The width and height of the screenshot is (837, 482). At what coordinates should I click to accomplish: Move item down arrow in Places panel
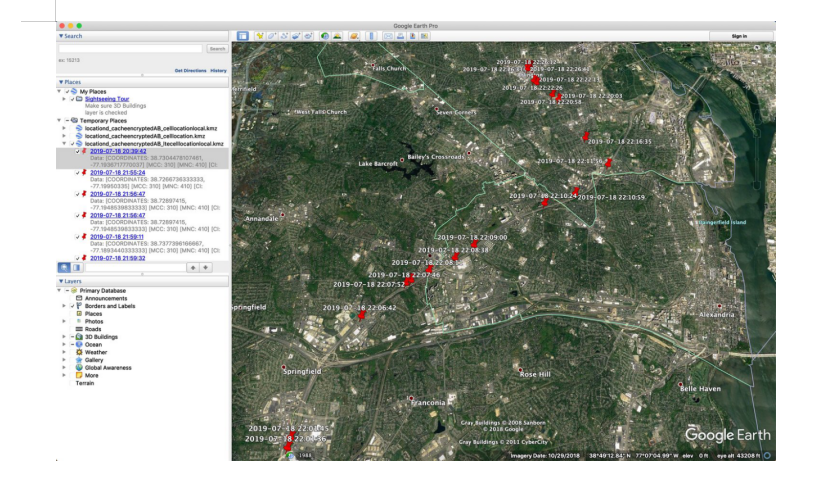(x=206, y=267)
